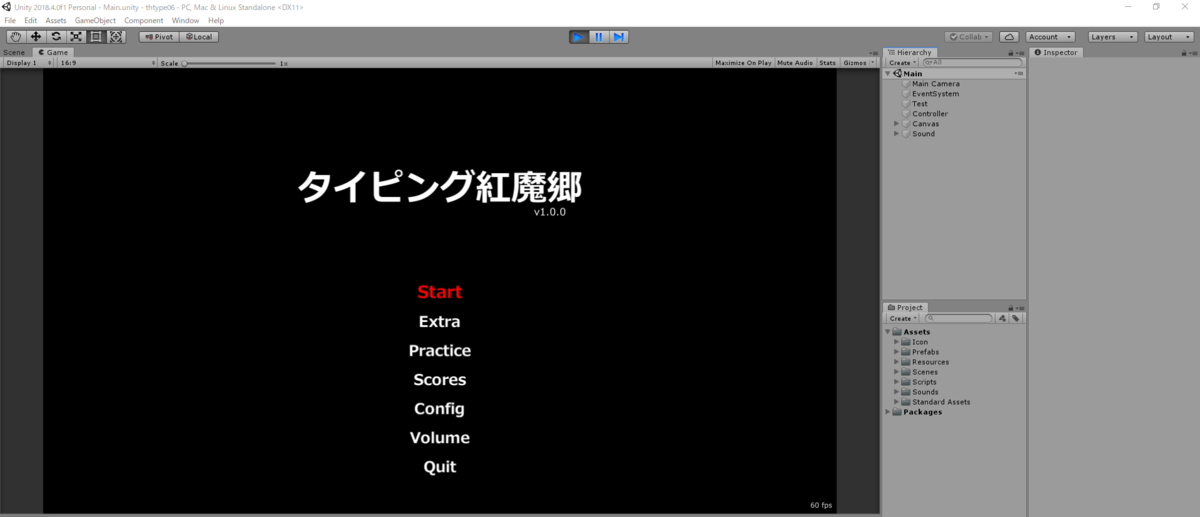Open the File menu
Viewport: 1200px width, 517px height.
(10, 20)
